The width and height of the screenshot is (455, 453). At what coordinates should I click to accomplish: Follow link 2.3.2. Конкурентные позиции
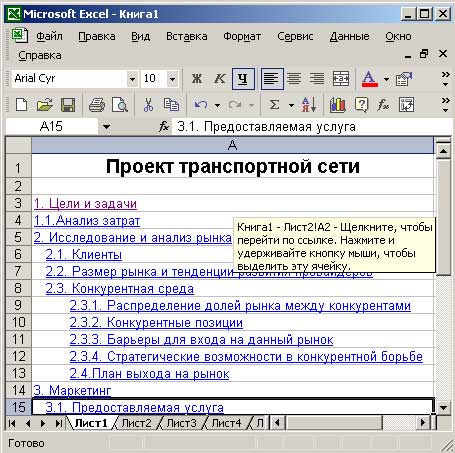pyautogui.click(x=156, y=322)
